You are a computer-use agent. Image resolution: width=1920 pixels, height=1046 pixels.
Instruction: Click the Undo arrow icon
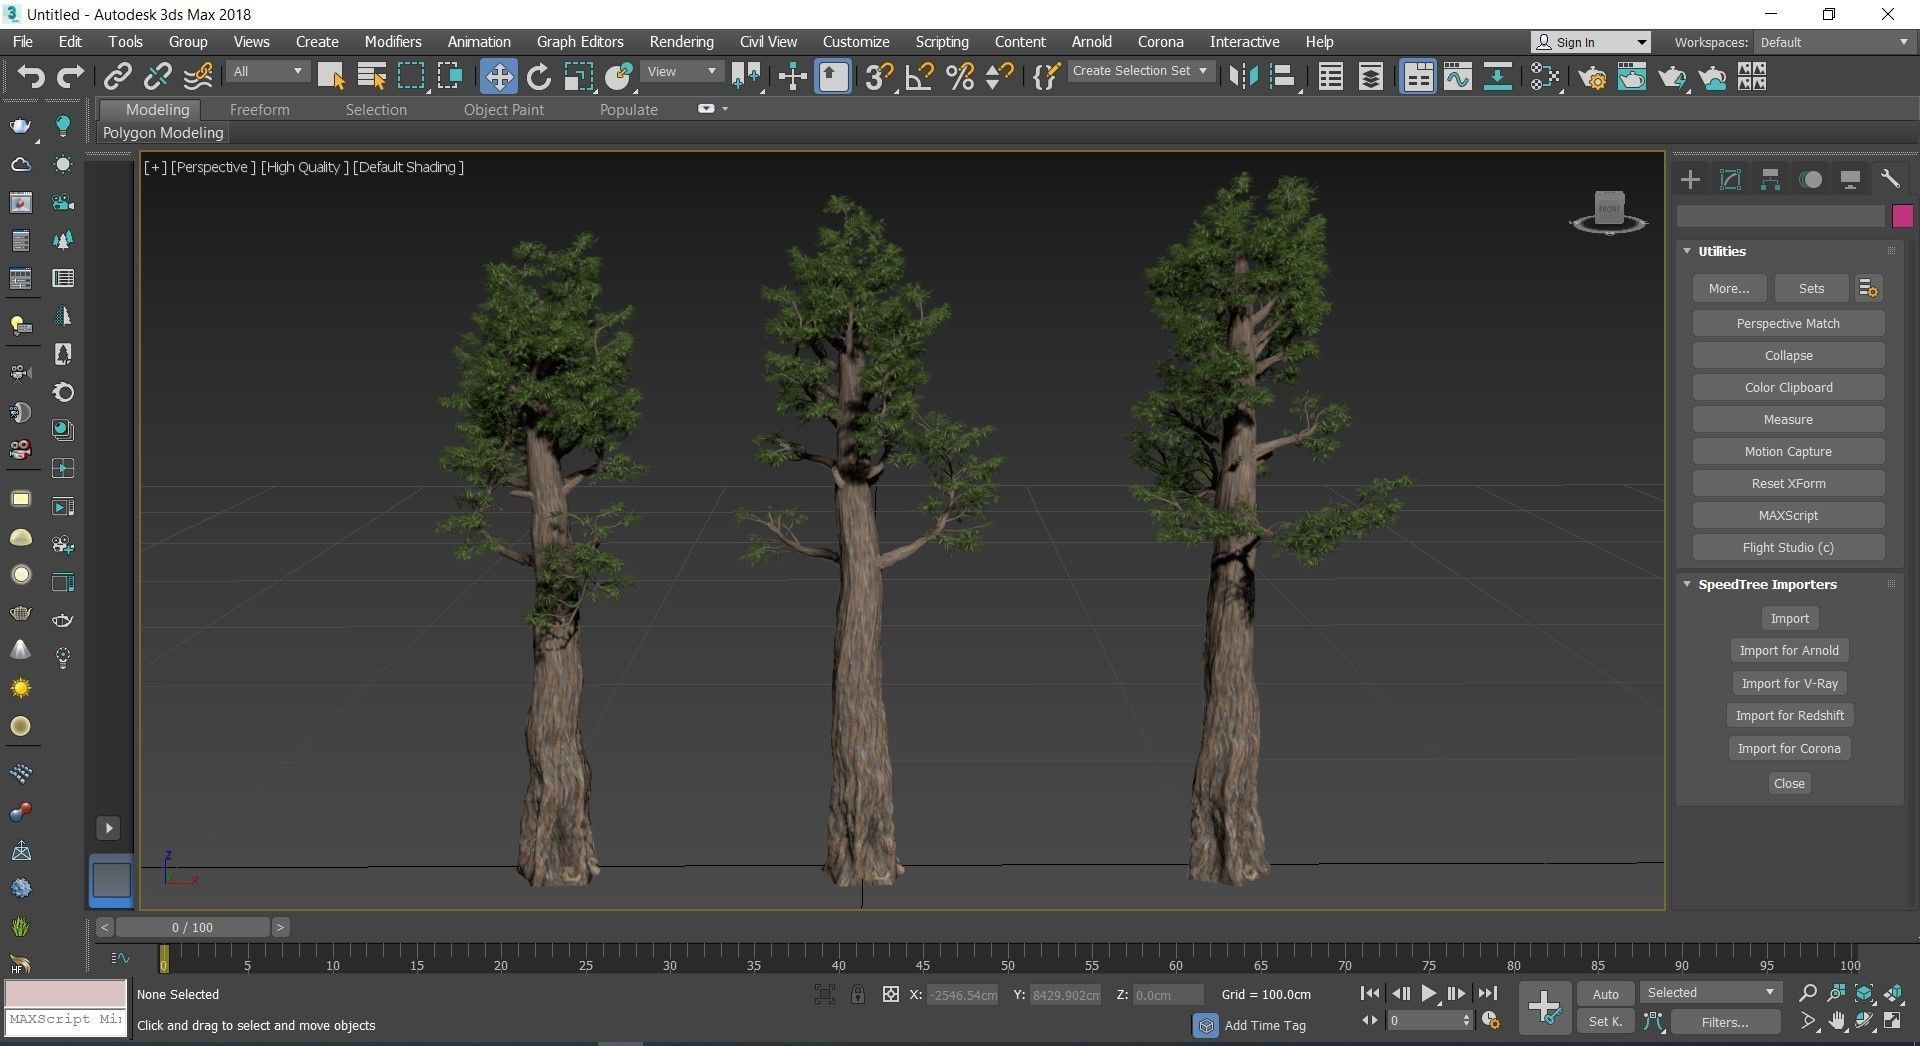point(31,76)
